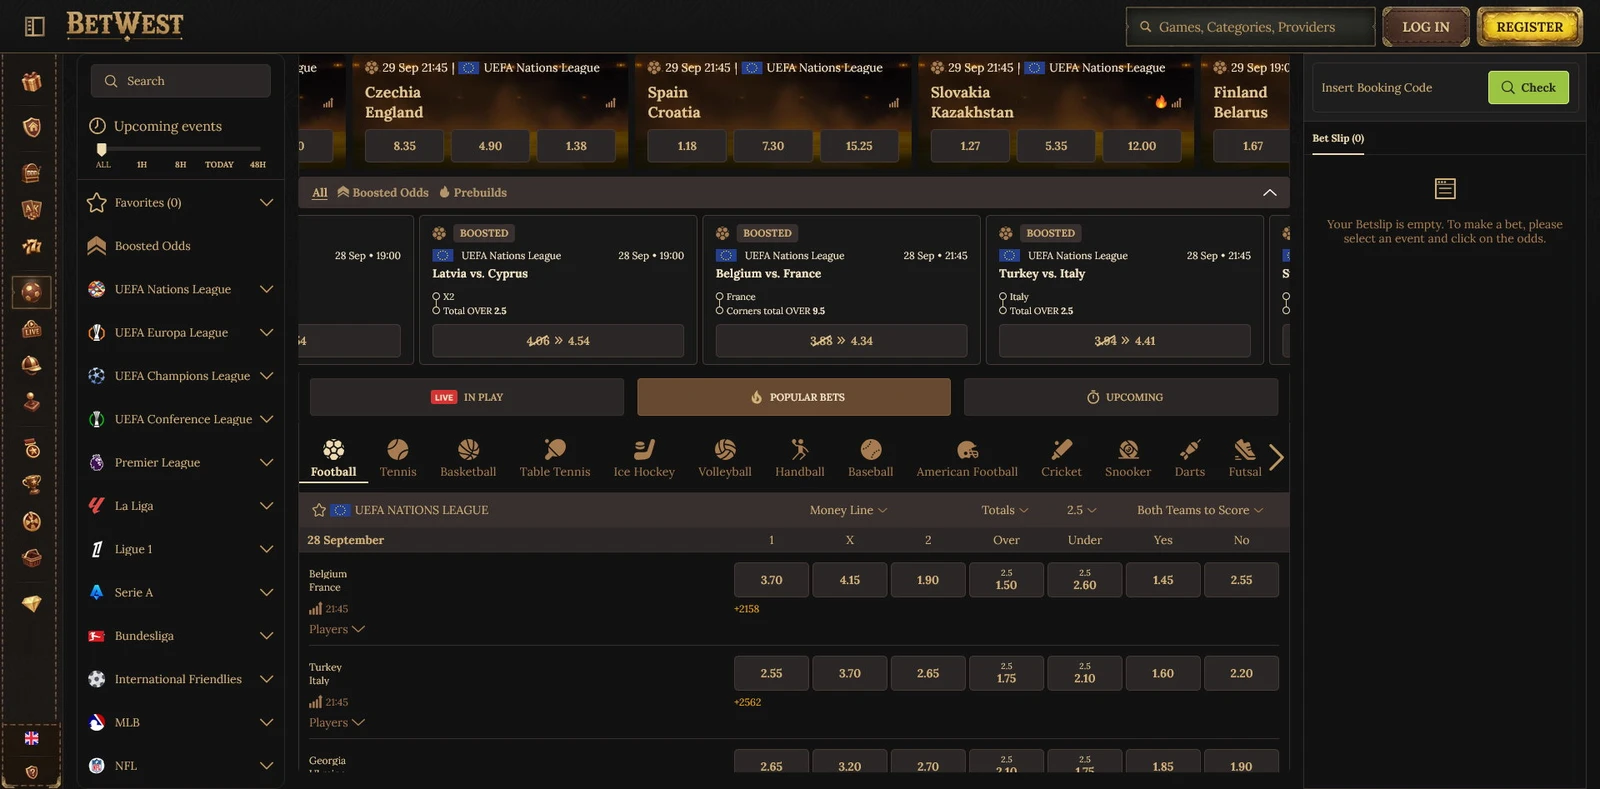Pick Belgium win odds 3.70

771,580
